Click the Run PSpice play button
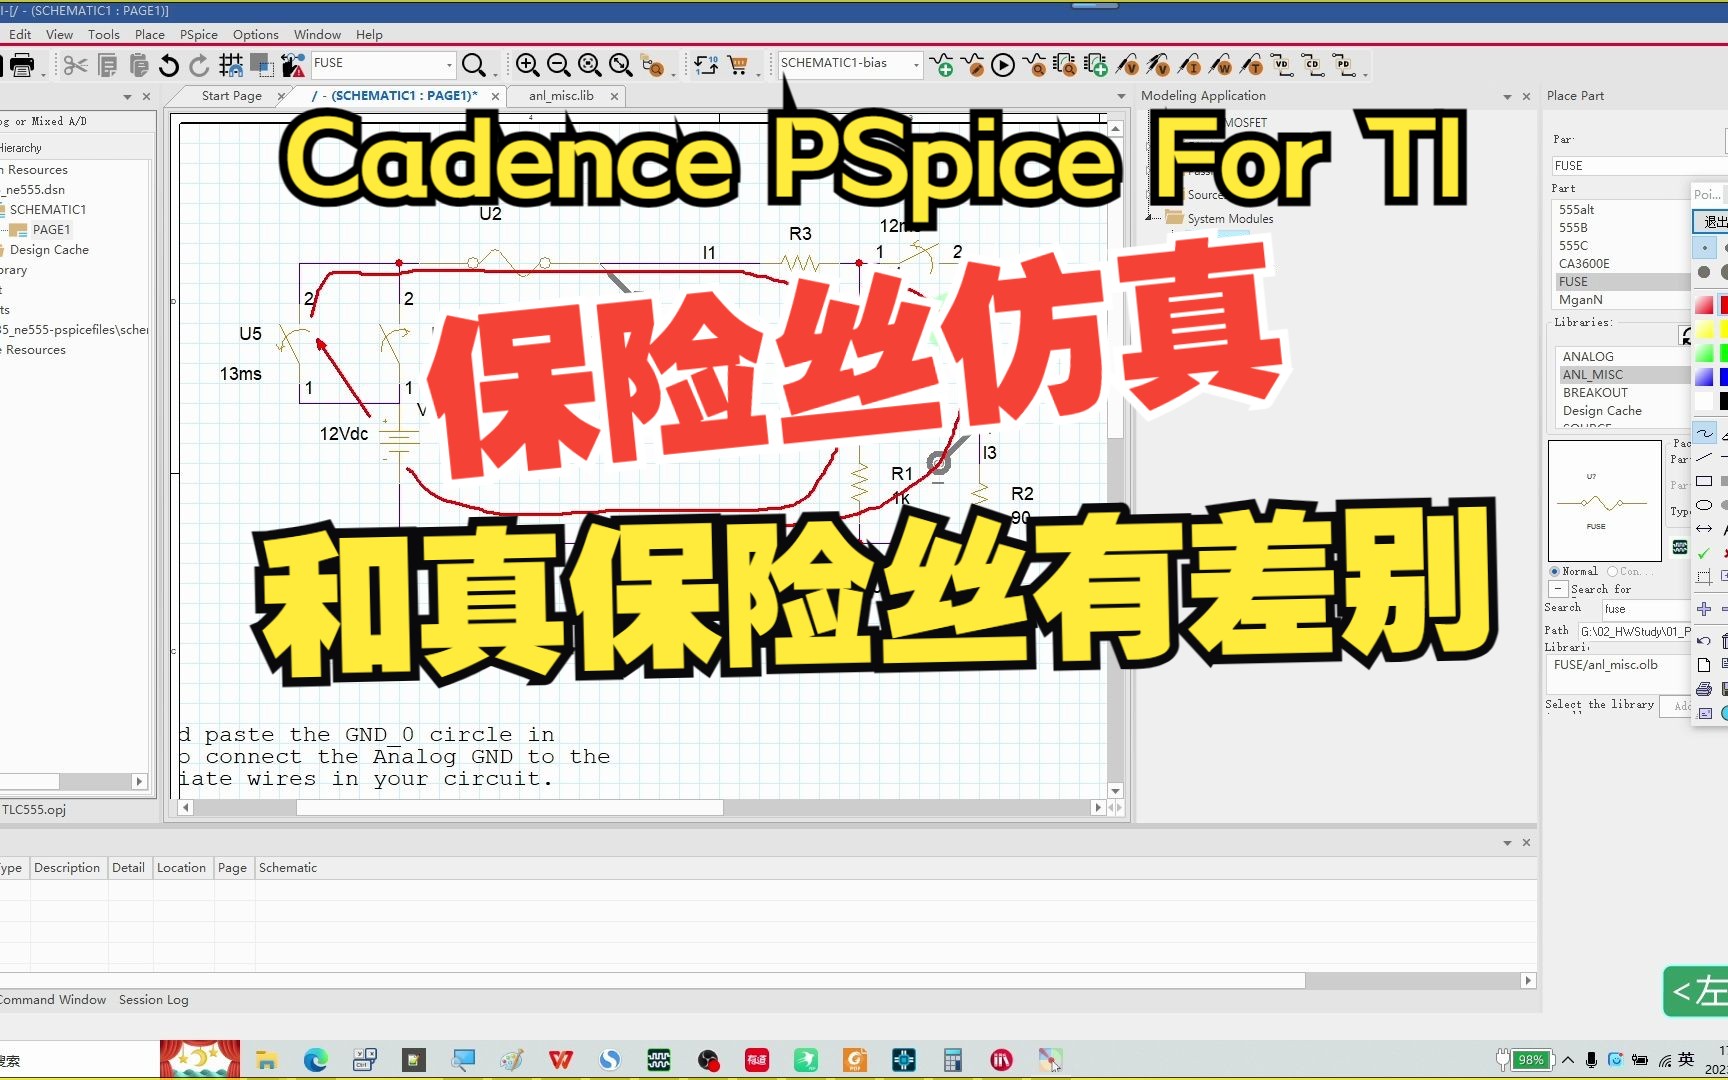The image size is (1728, 1080). tap(1003, 66)
